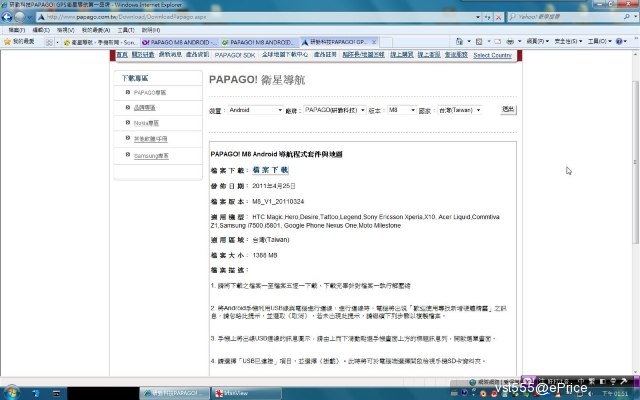Go back with the browser Back arrow
Screen dimensions: 640x400
pyautogui.click(x=7, y=17)
